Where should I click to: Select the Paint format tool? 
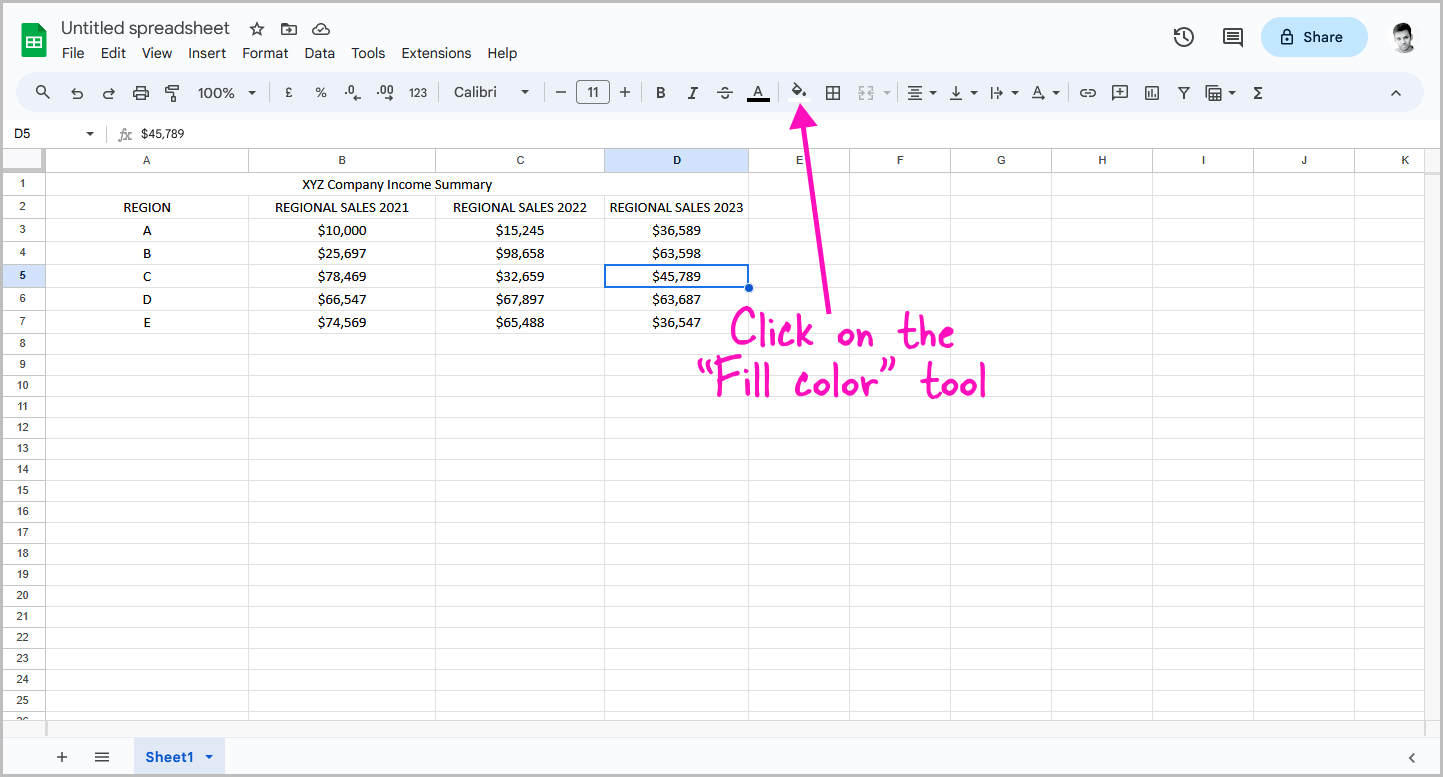172,92
